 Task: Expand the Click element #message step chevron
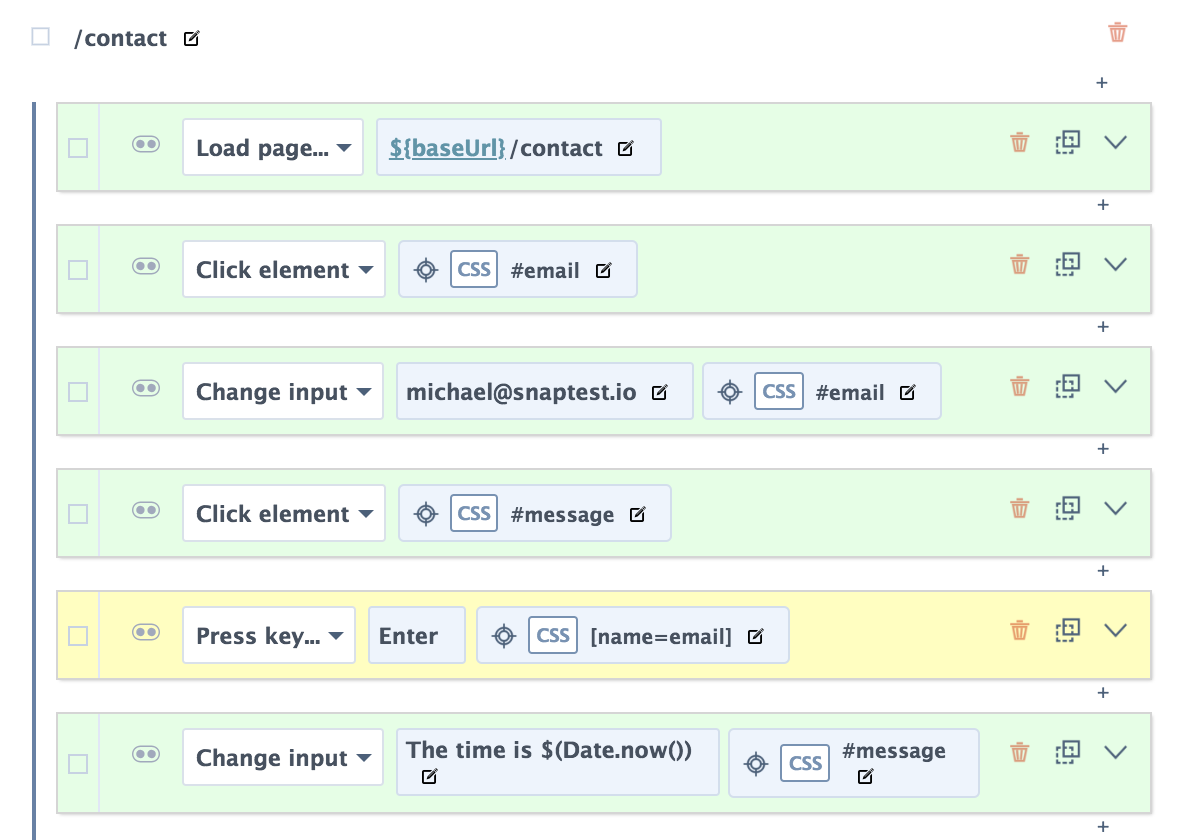(x=1115, y=508)
